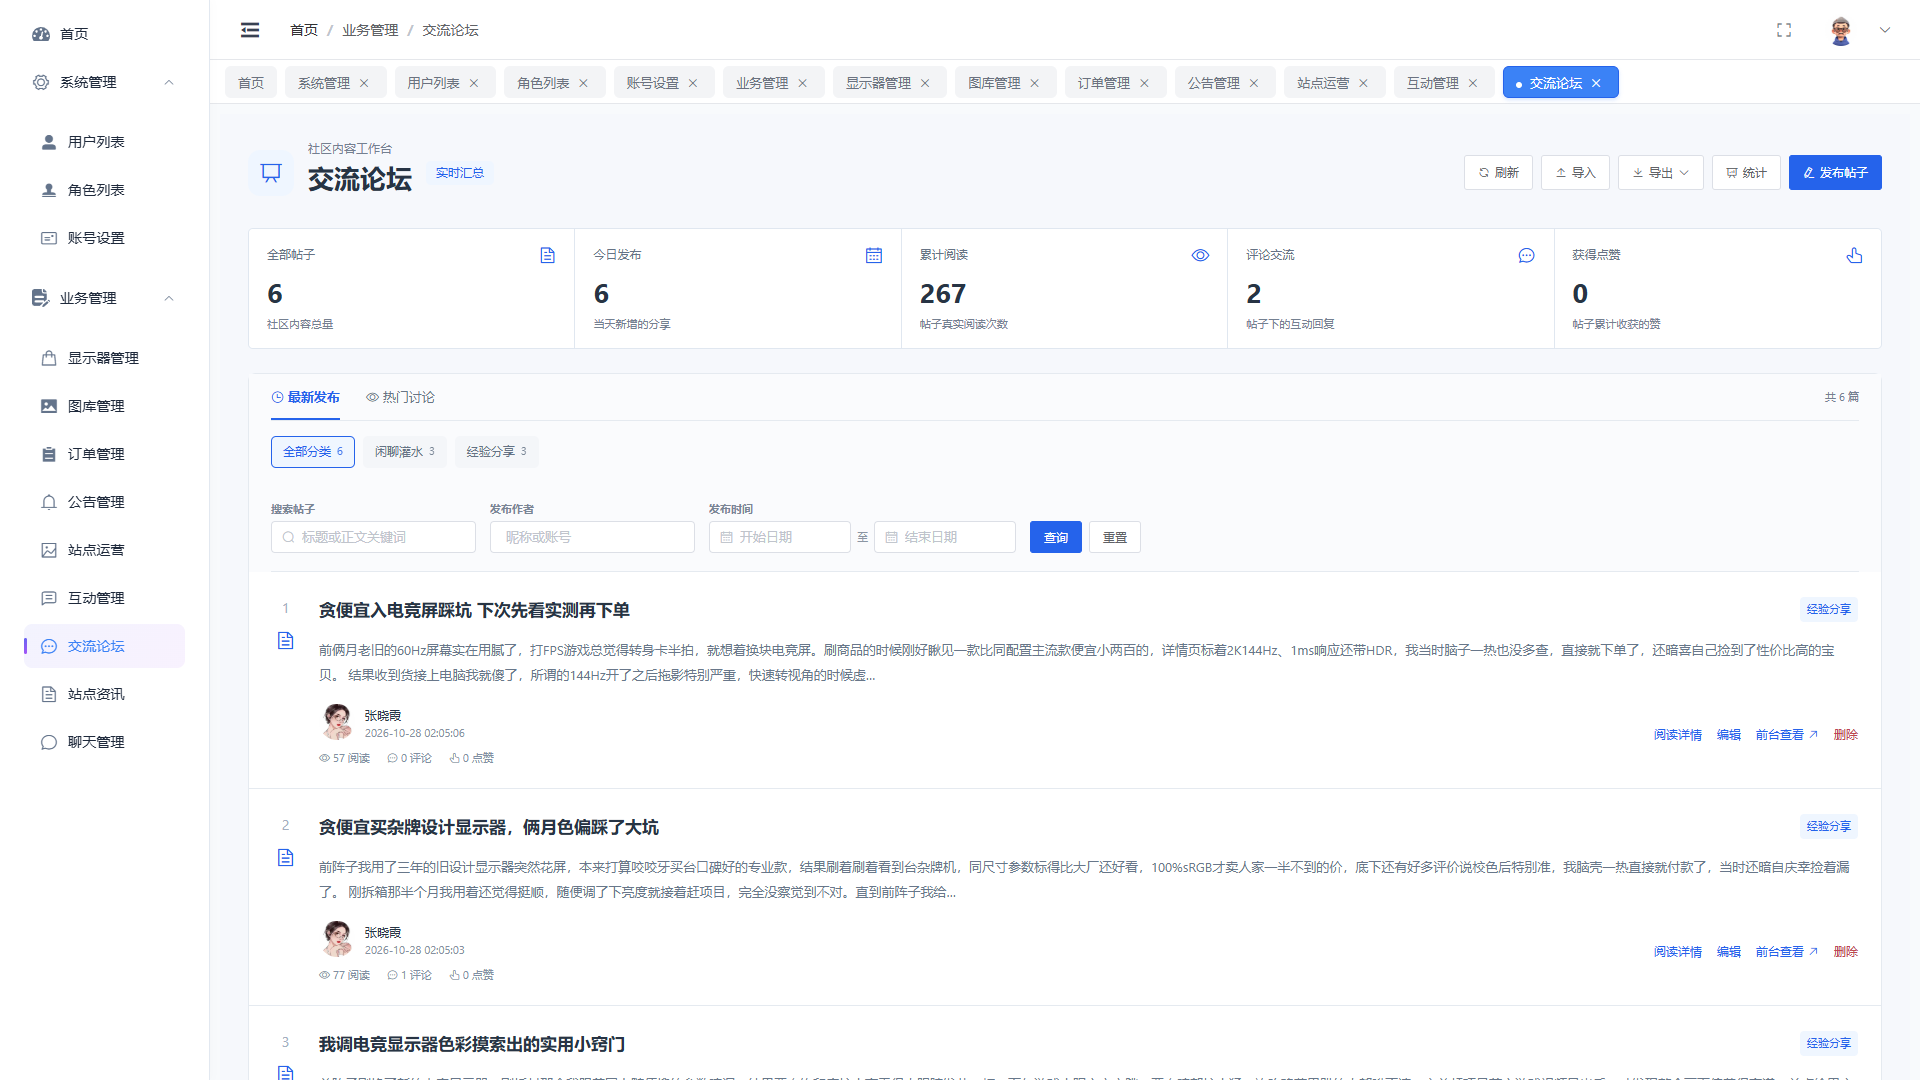Click the 刷新 button
The height and width of the screenshot is (1080, 1920).
coord(1498,172)
